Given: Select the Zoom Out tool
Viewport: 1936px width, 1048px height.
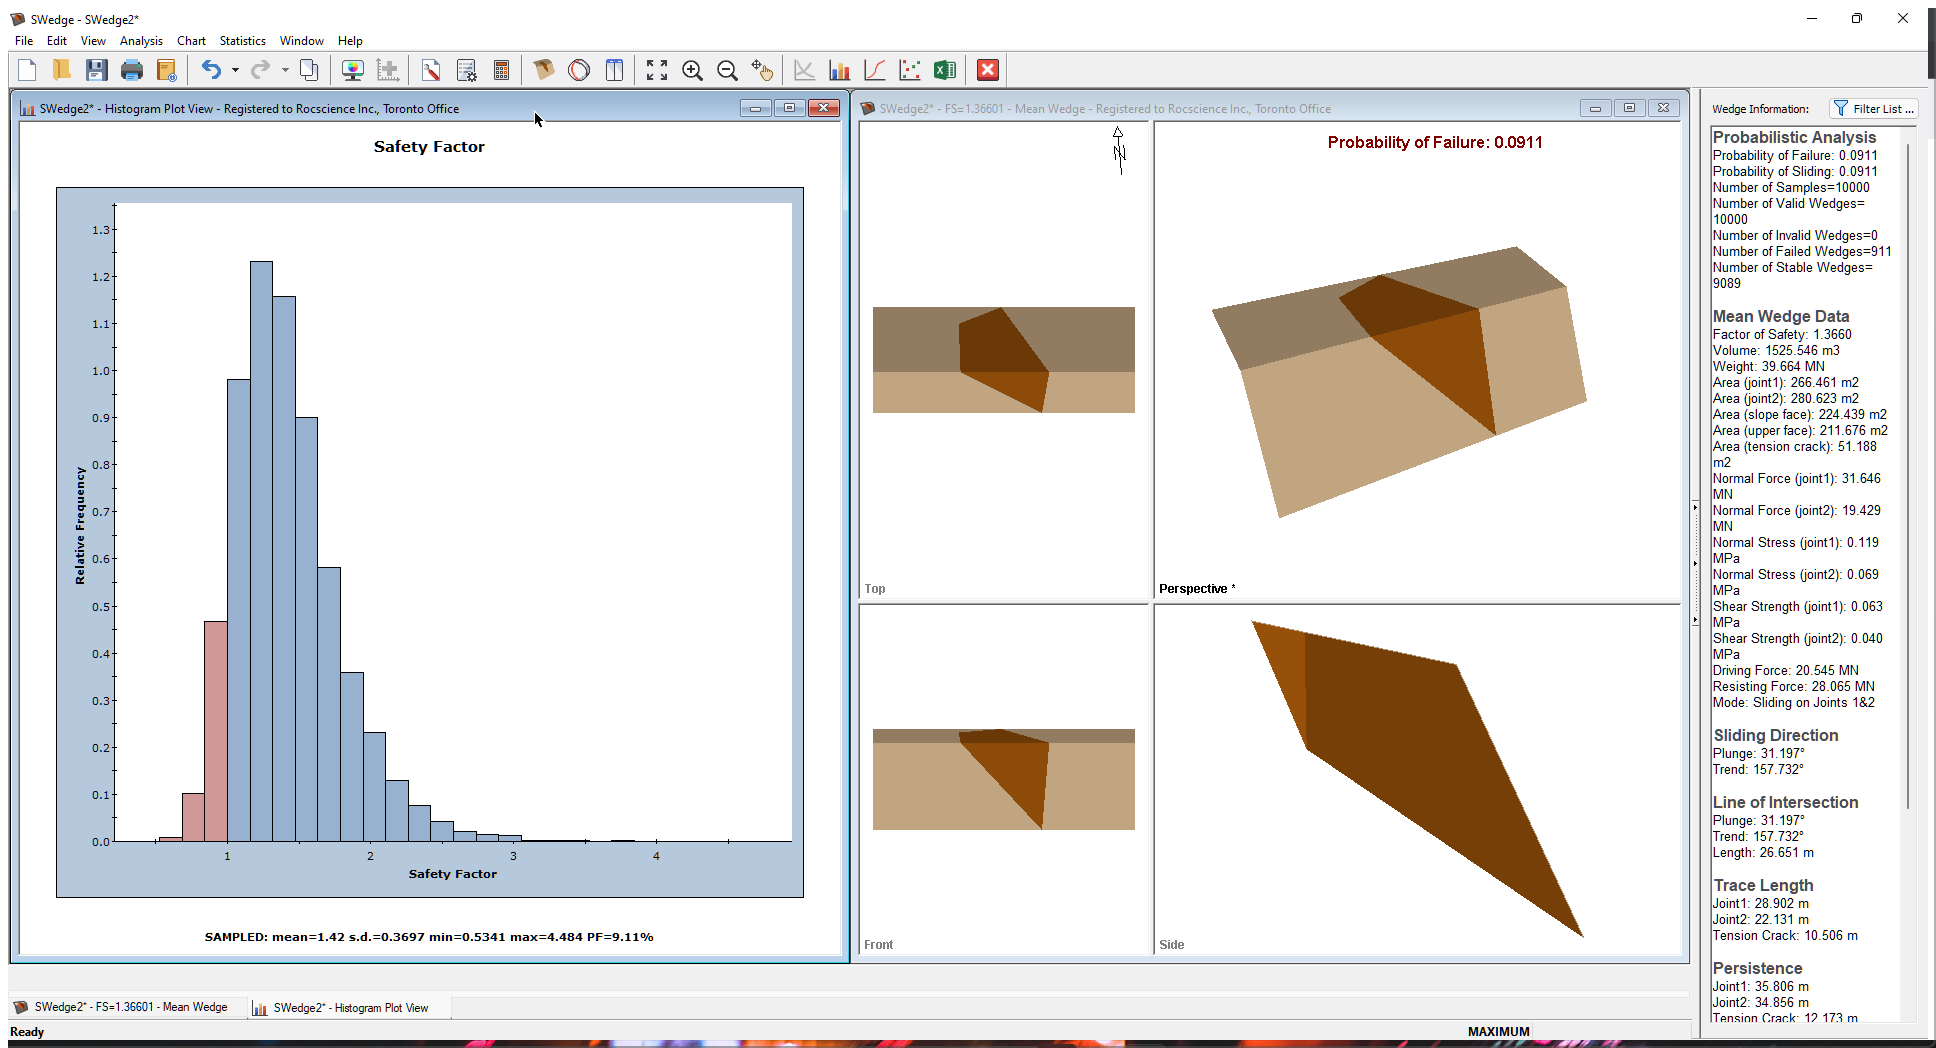Looking at the screenshot, I should pos(726,70).
